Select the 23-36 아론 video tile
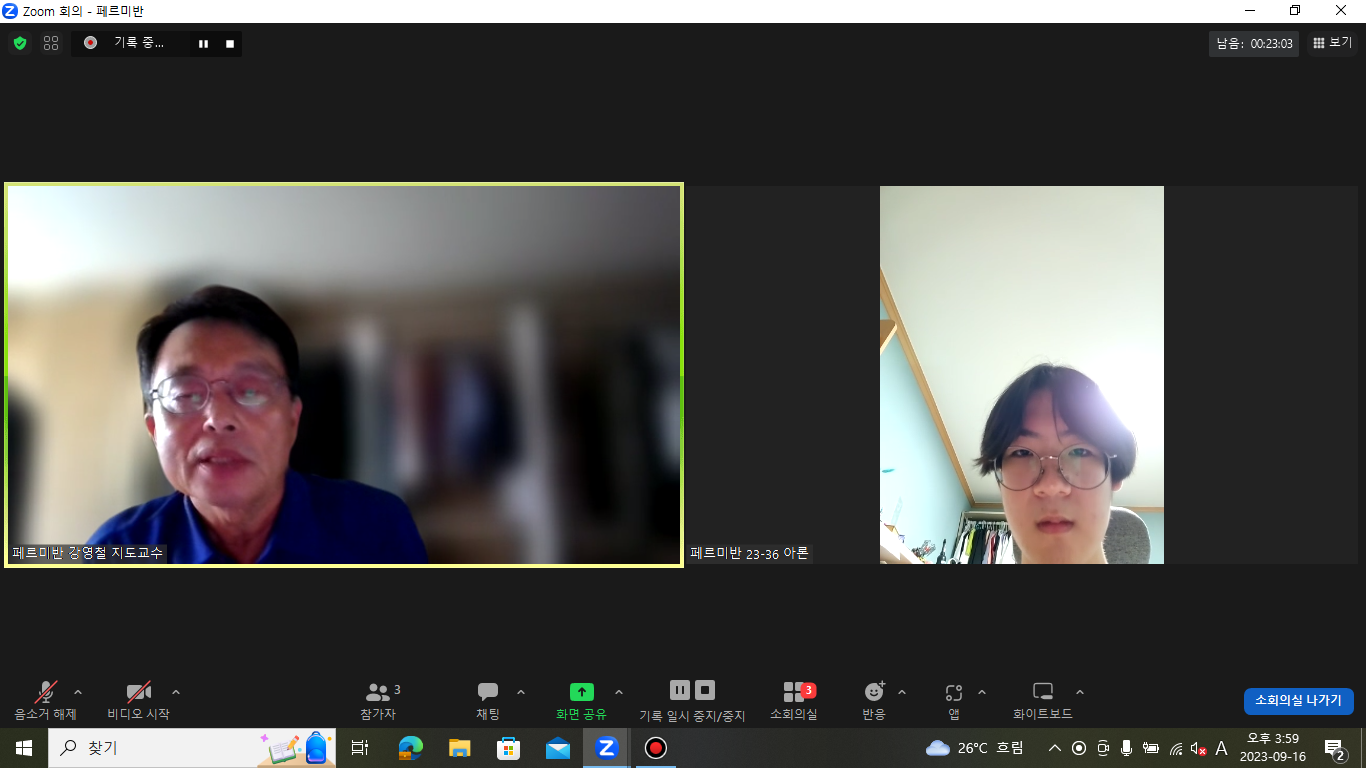 1022,375
